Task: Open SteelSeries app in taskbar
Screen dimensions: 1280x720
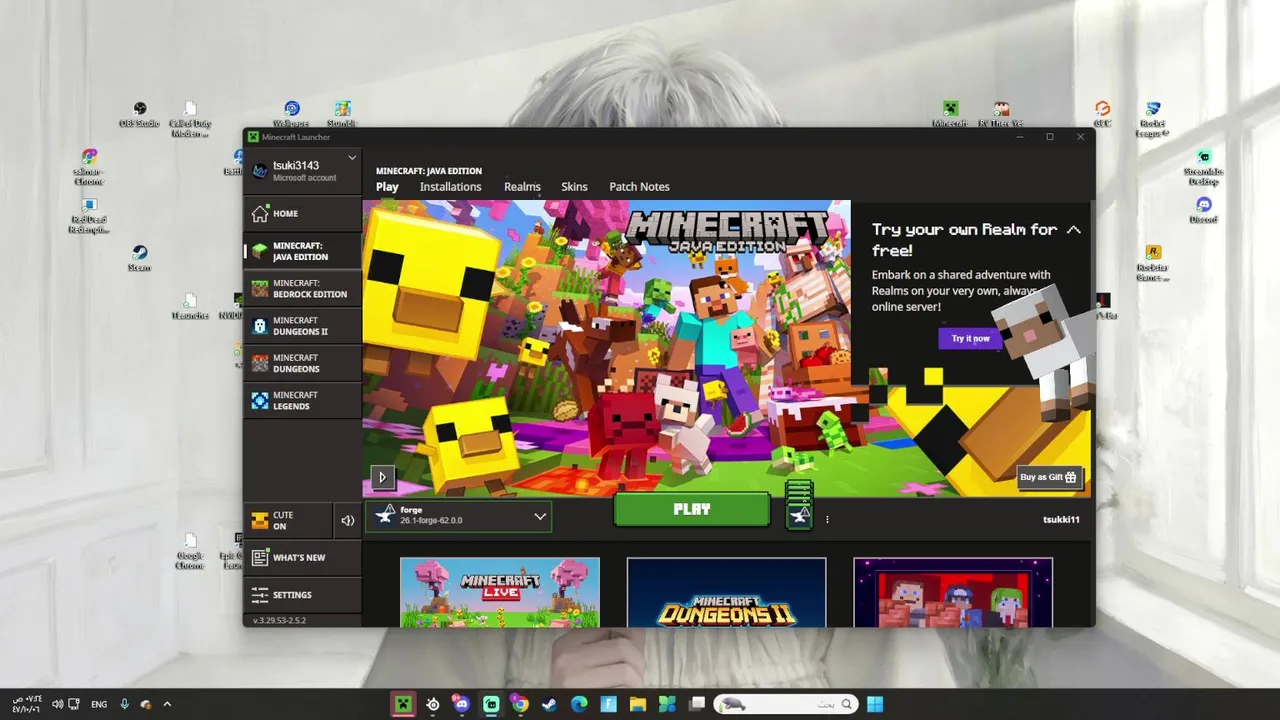Action: pyautogui.click(x=432, y=704)
